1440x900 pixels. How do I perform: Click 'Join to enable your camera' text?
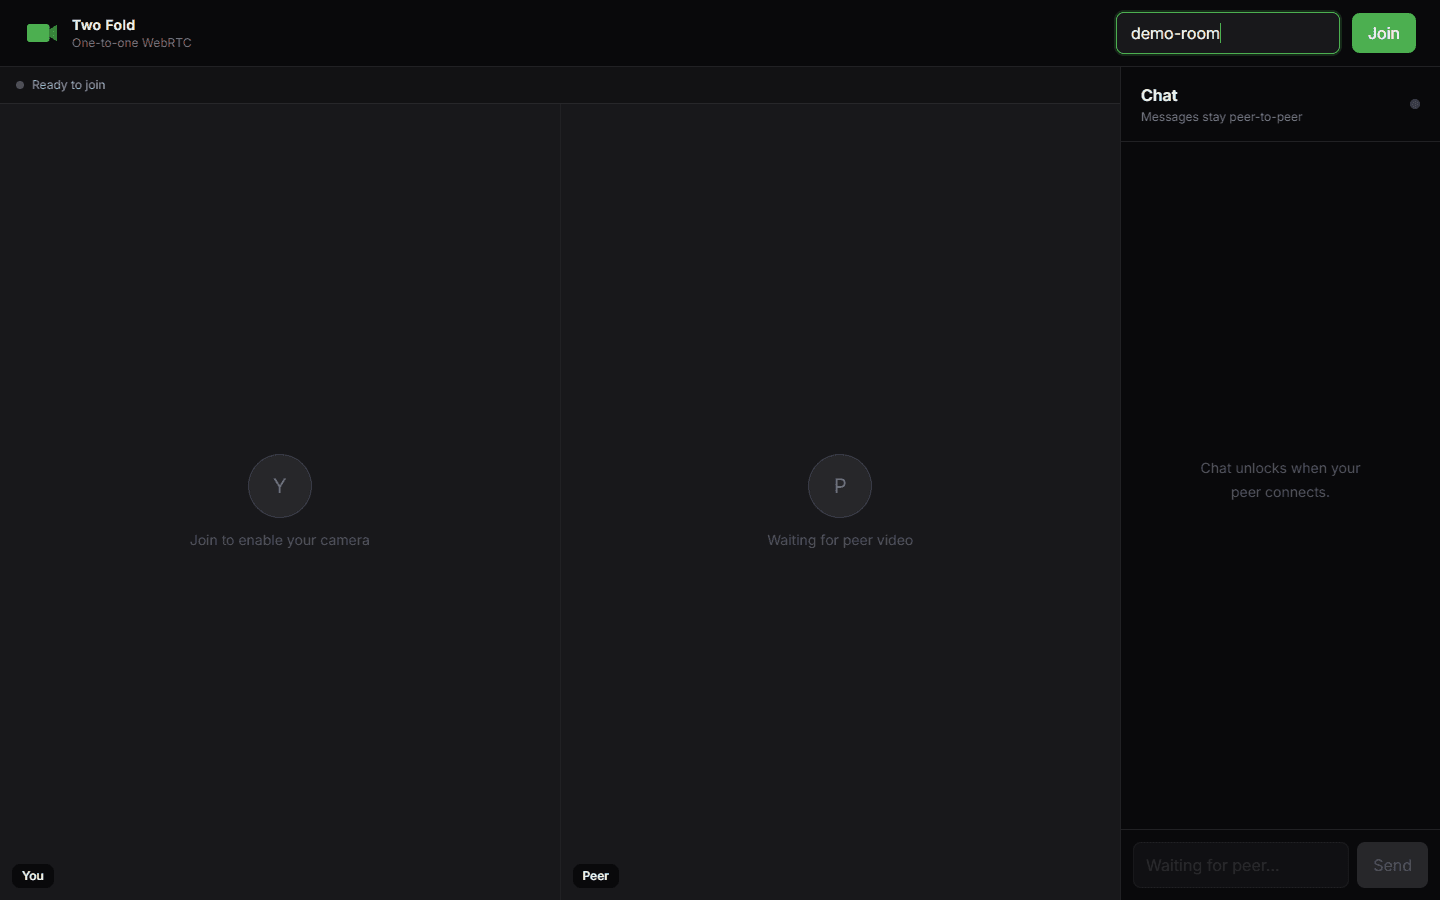(280, 540)
